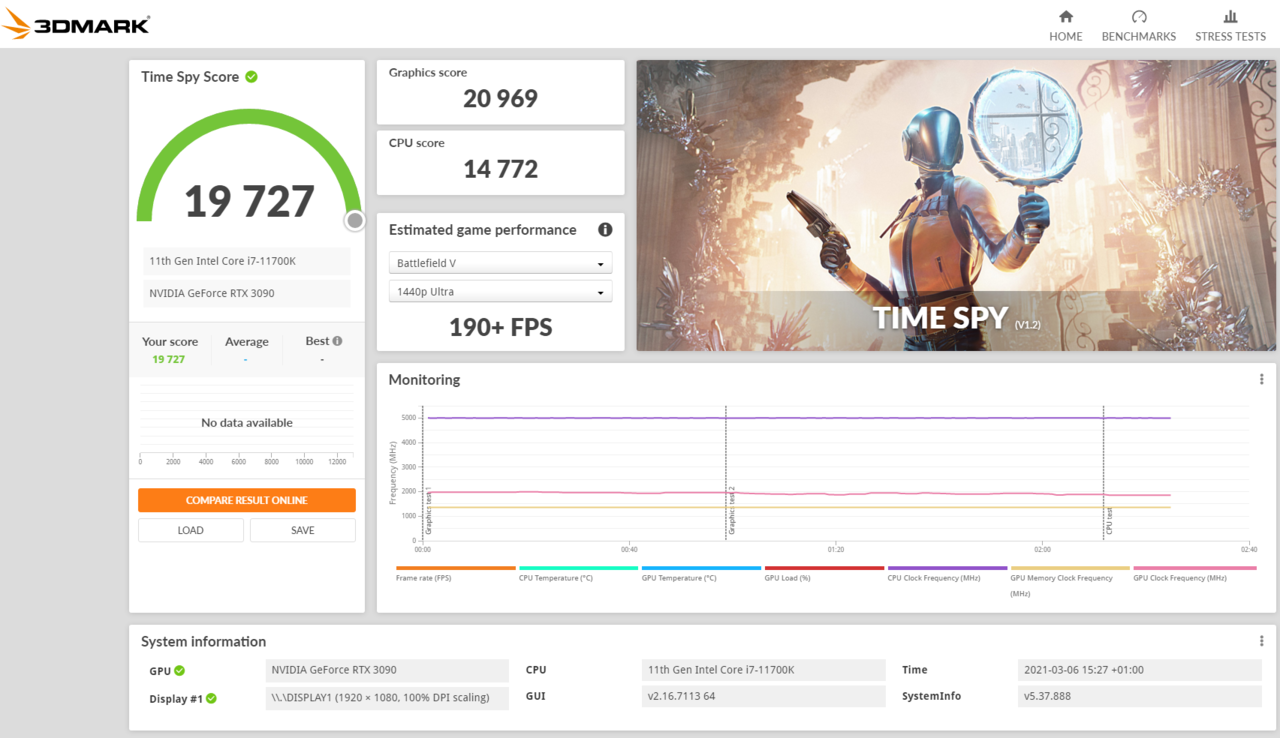Open the Stress Tests chart icon
1280x738 pixels.
pyautogui.click(x=1230, y=16)
